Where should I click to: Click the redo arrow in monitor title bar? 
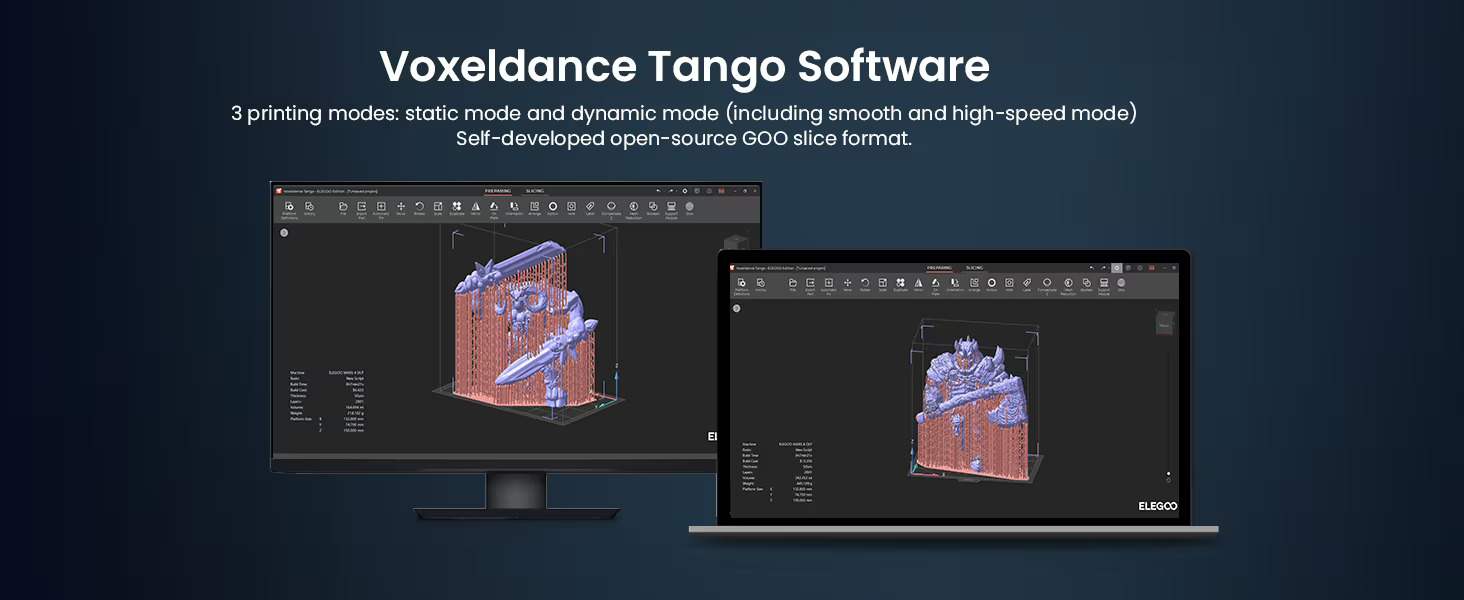click(x=671, y=191)
